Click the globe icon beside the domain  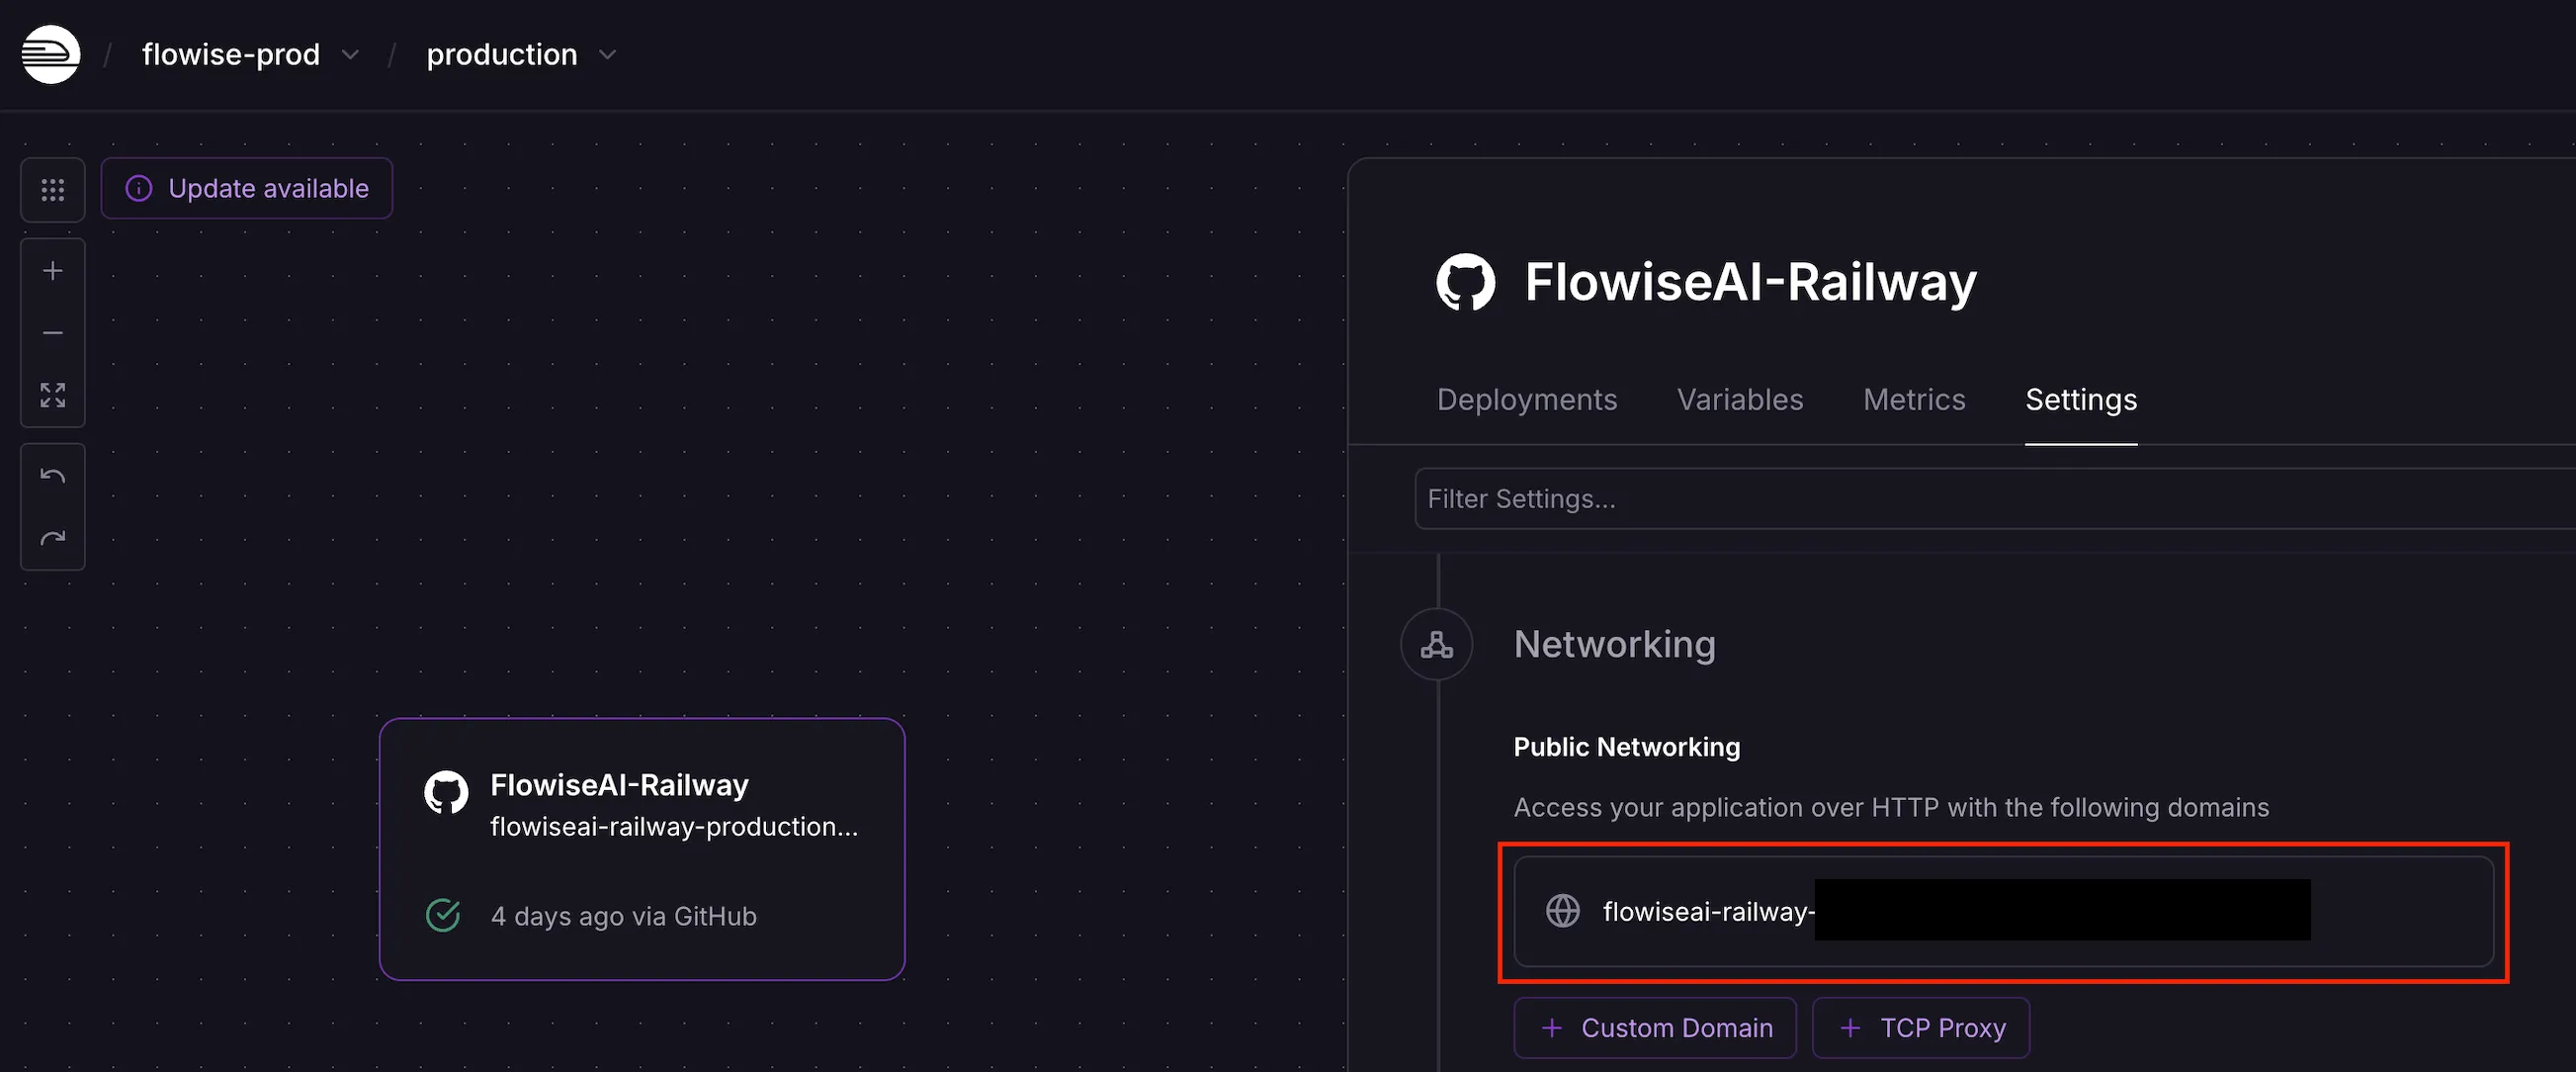click(1562, 911)
